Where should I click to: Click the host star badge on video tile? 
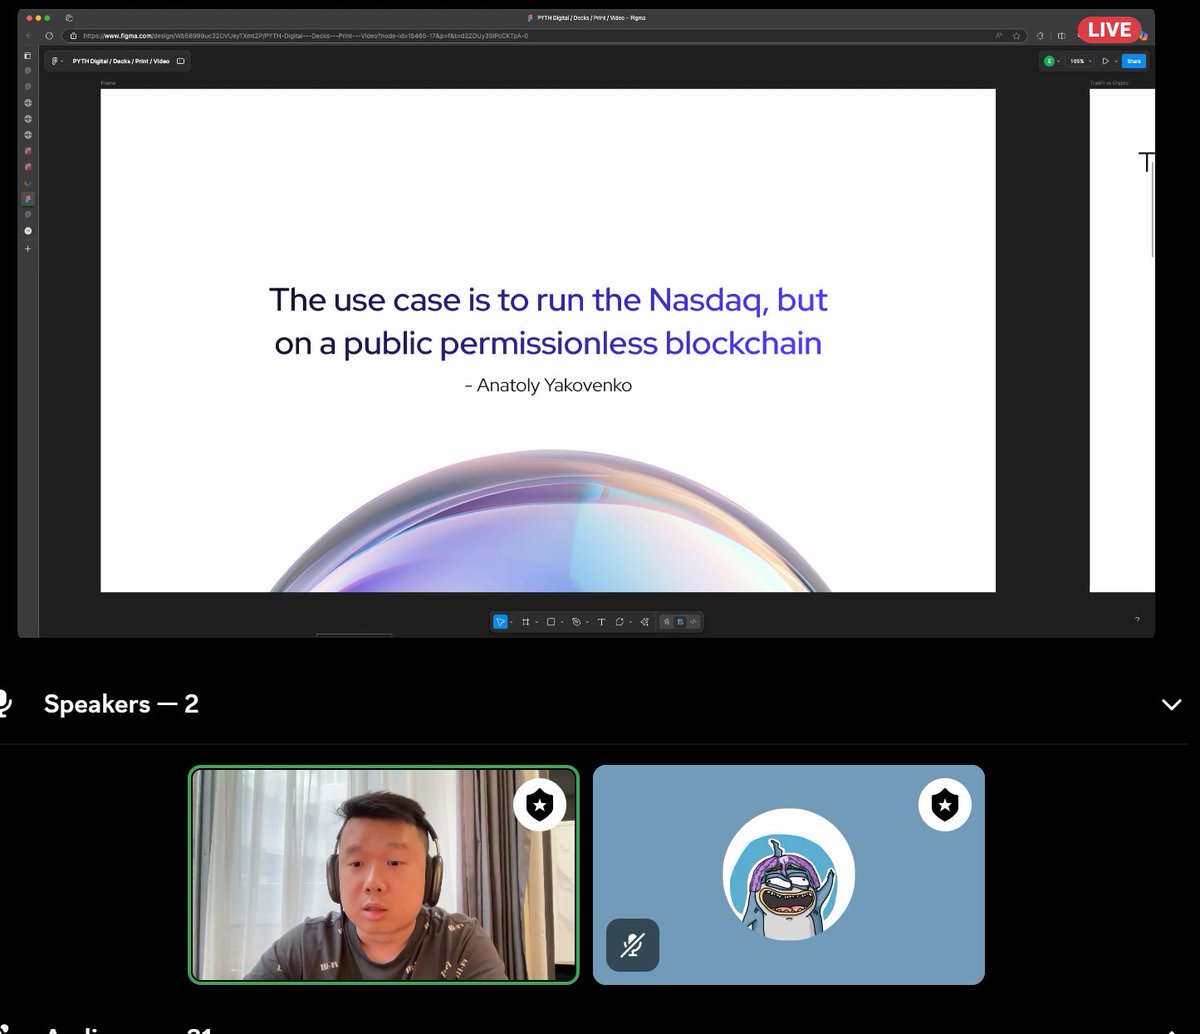[539, 804]
